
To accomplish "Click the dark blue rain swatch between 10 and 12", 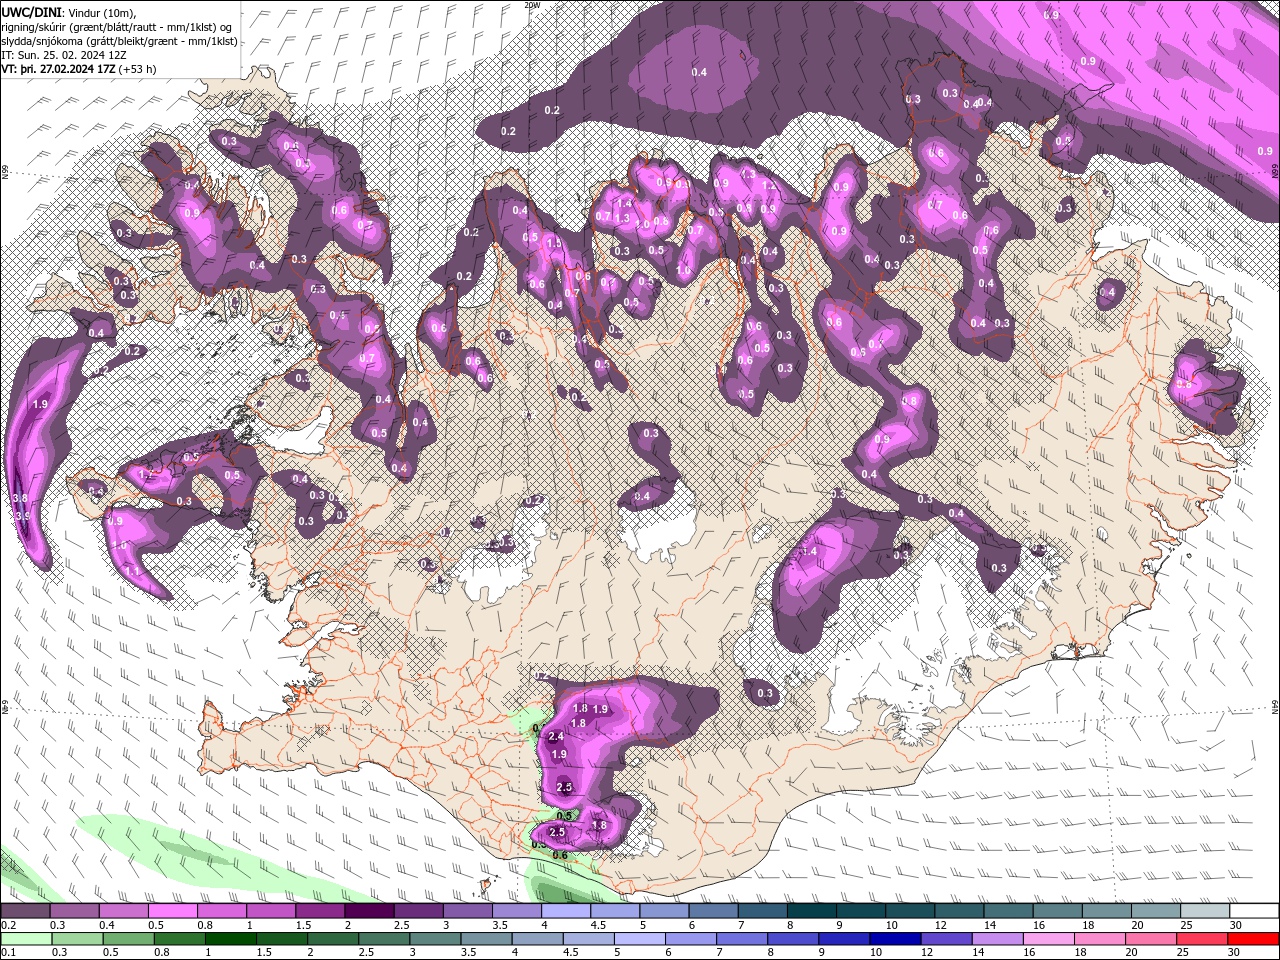I will click(x=895, y=939).
